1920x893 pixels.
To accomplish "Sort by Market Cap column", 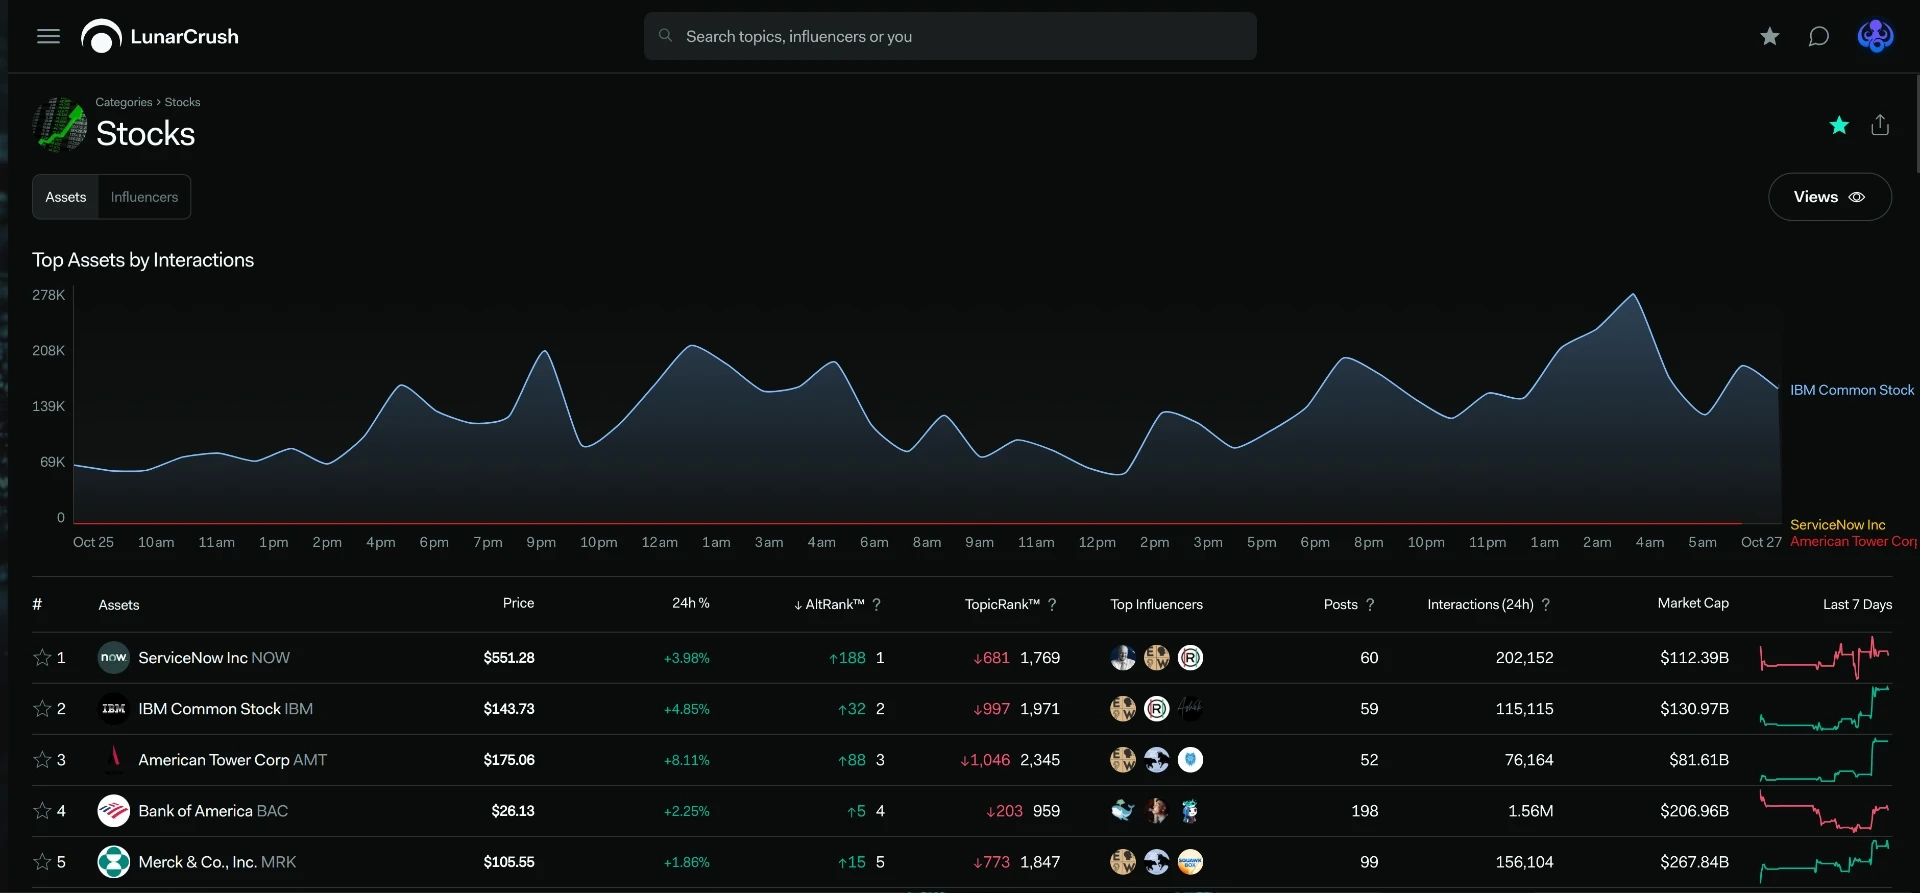I will point(1693,603).
